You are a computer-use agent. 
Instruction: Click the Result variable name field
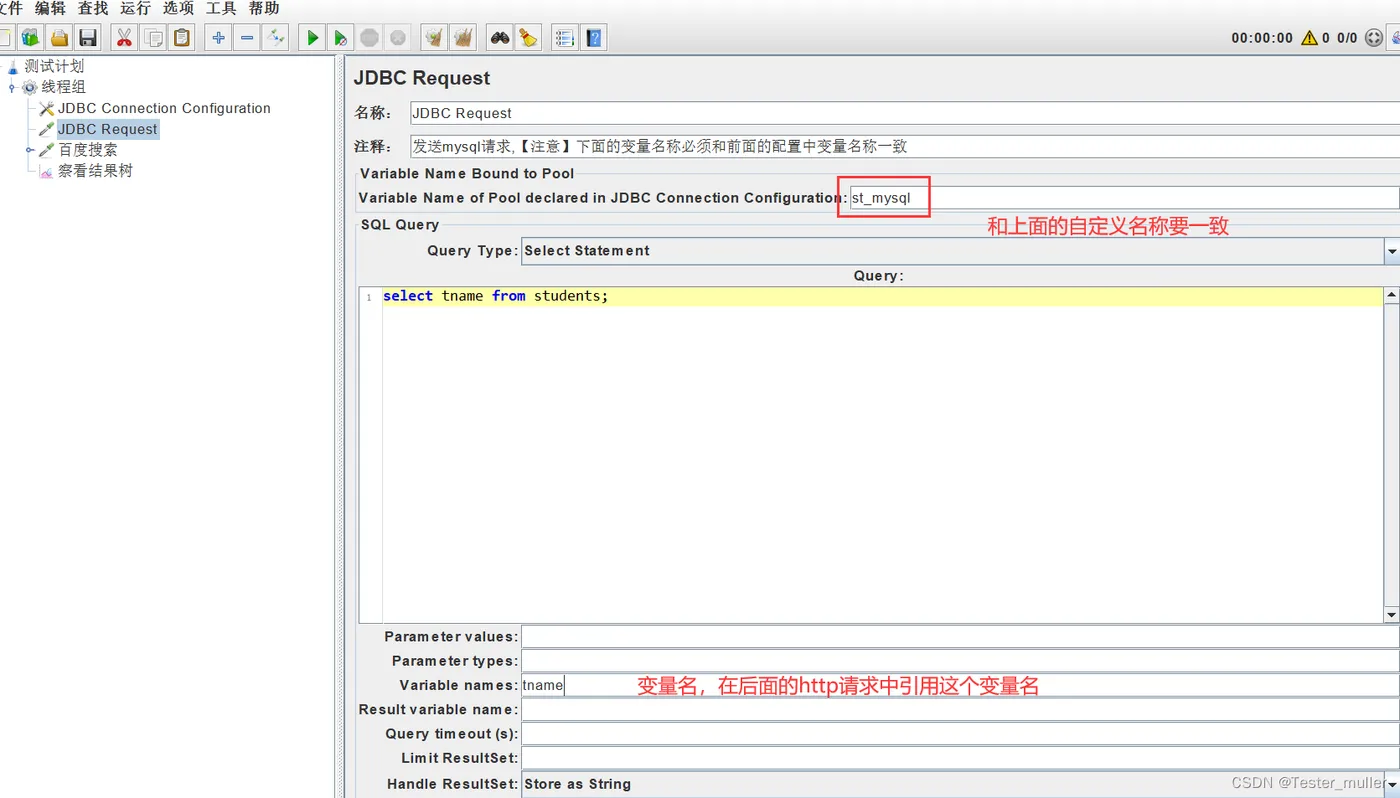coord(961,710)
